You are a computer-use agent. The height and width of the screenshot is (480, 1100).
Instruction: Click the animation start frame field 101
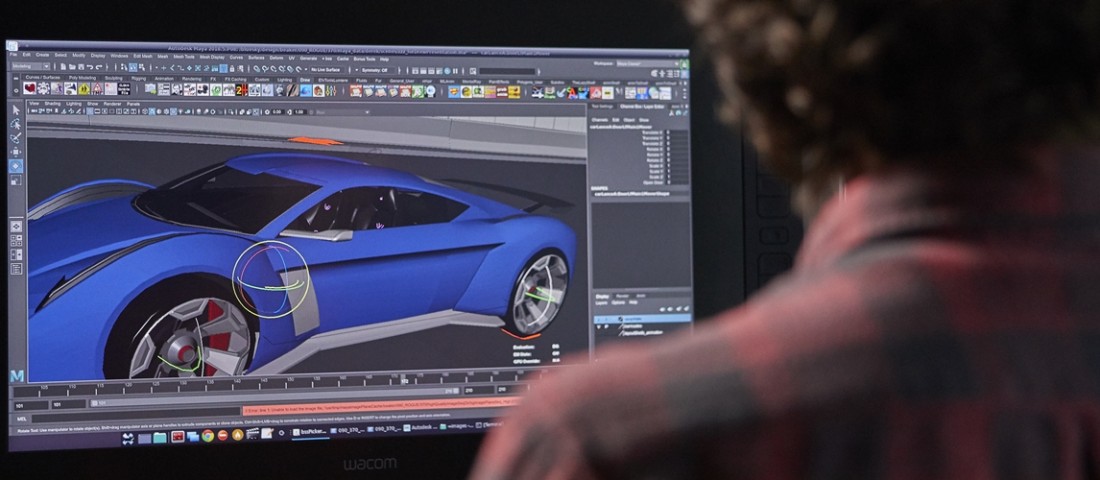(30, 405)
